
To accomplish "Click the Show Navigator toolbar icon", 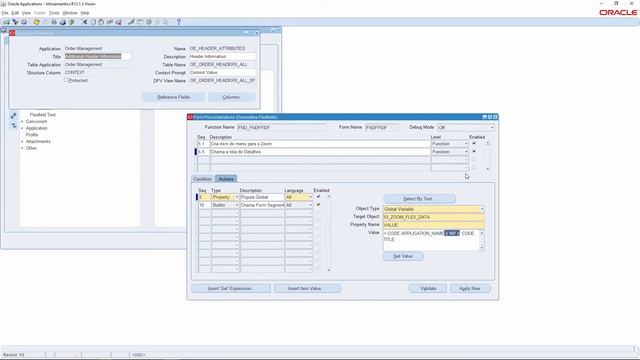I will tap(24, 22).
